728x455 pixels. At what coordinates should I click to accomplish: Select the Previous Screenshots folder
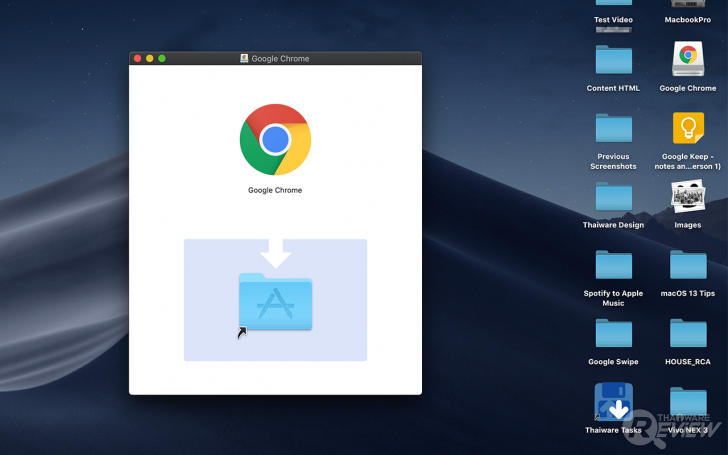point(614,128)
